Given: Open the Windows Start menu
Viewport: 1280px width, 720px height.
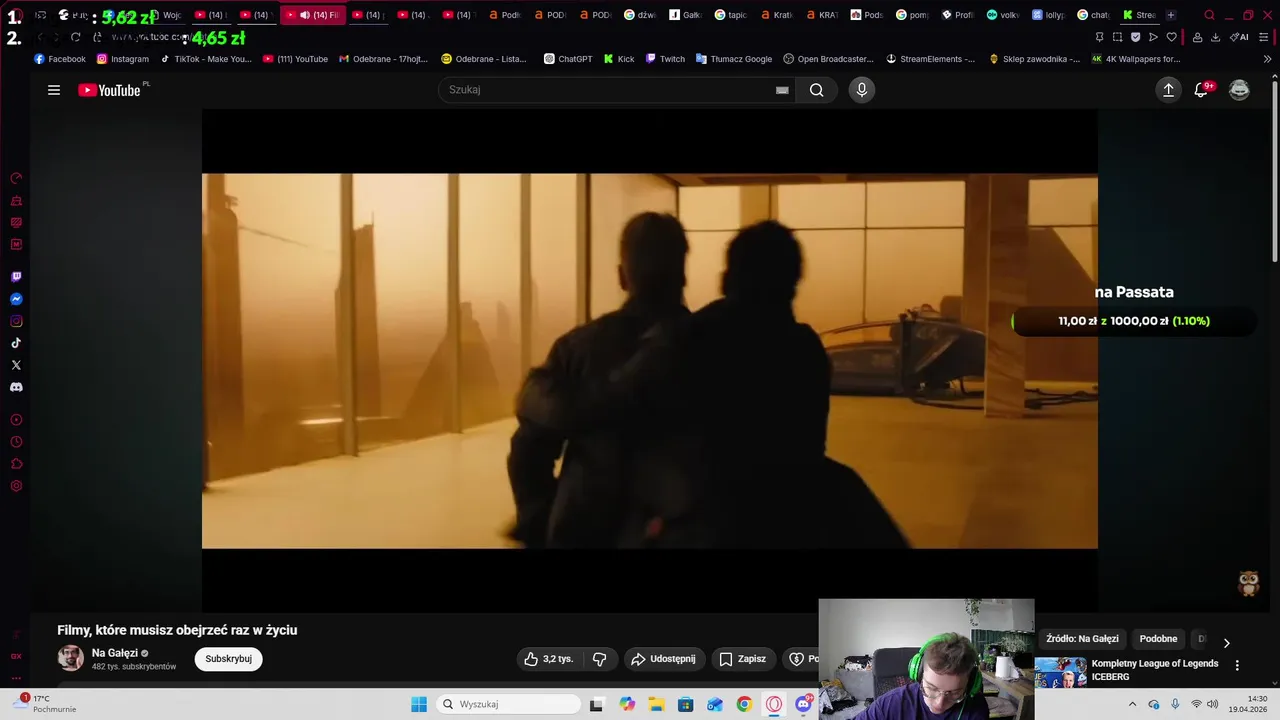Looking at the screenshot, I should [x=419, y=704].
